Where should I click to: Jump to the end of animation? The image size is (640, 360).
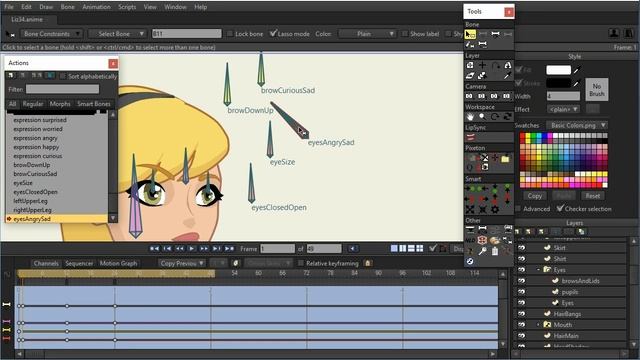229,248
